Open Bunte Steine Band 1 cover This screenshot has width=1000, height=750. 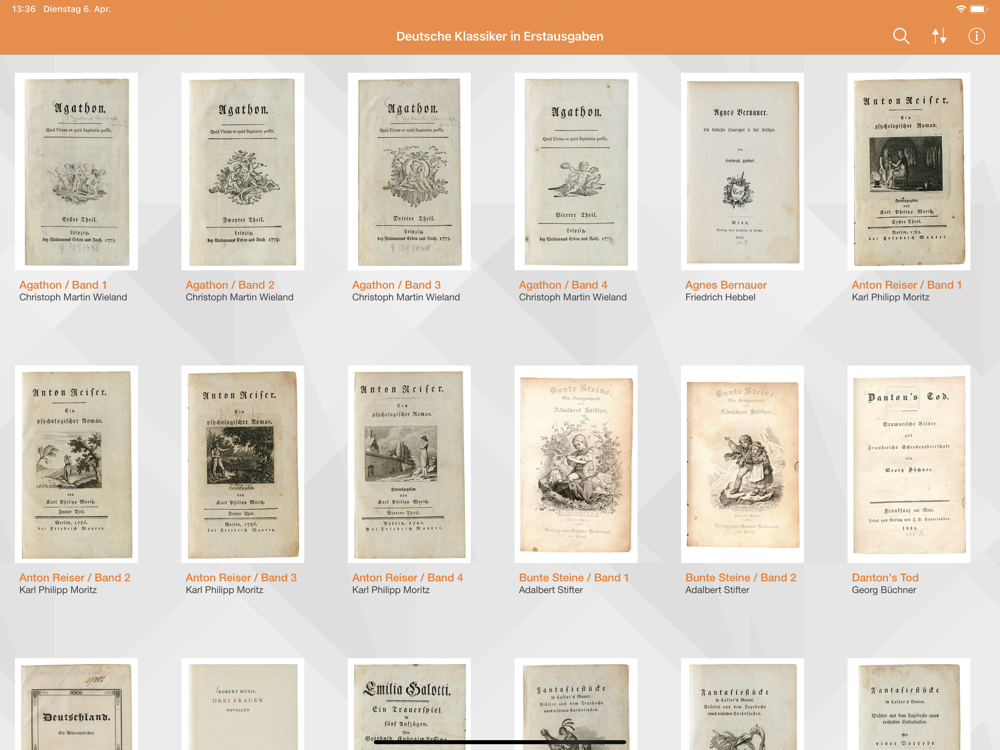click(x=576, y=464)
